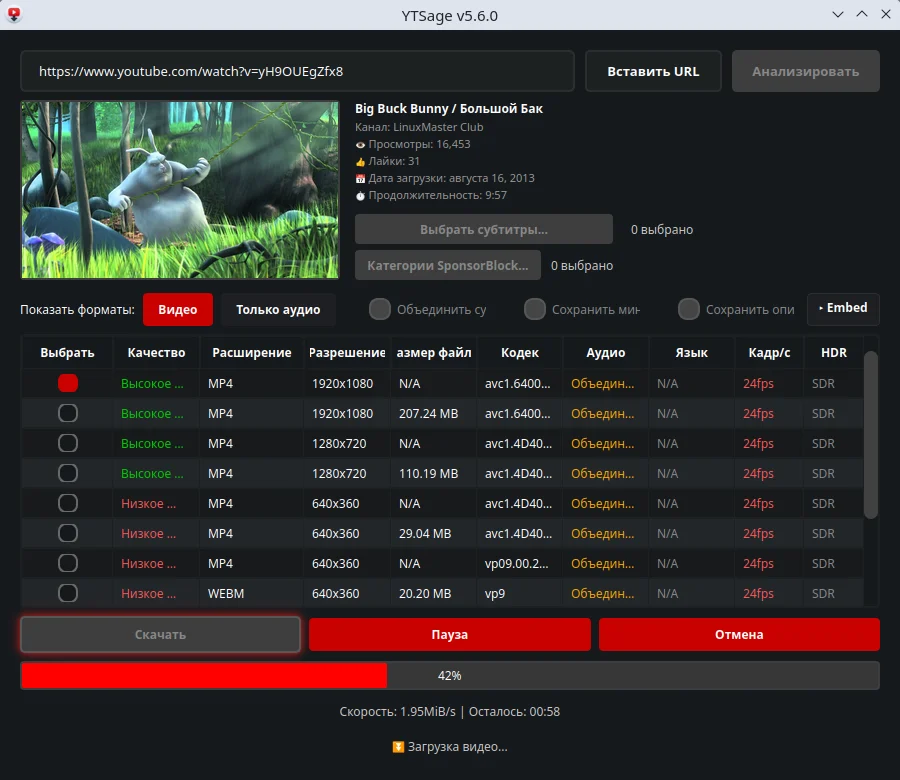This screenshot has height=780, width=900.
Task: Sort by the Кодек column header
Action: click(519, 352)
